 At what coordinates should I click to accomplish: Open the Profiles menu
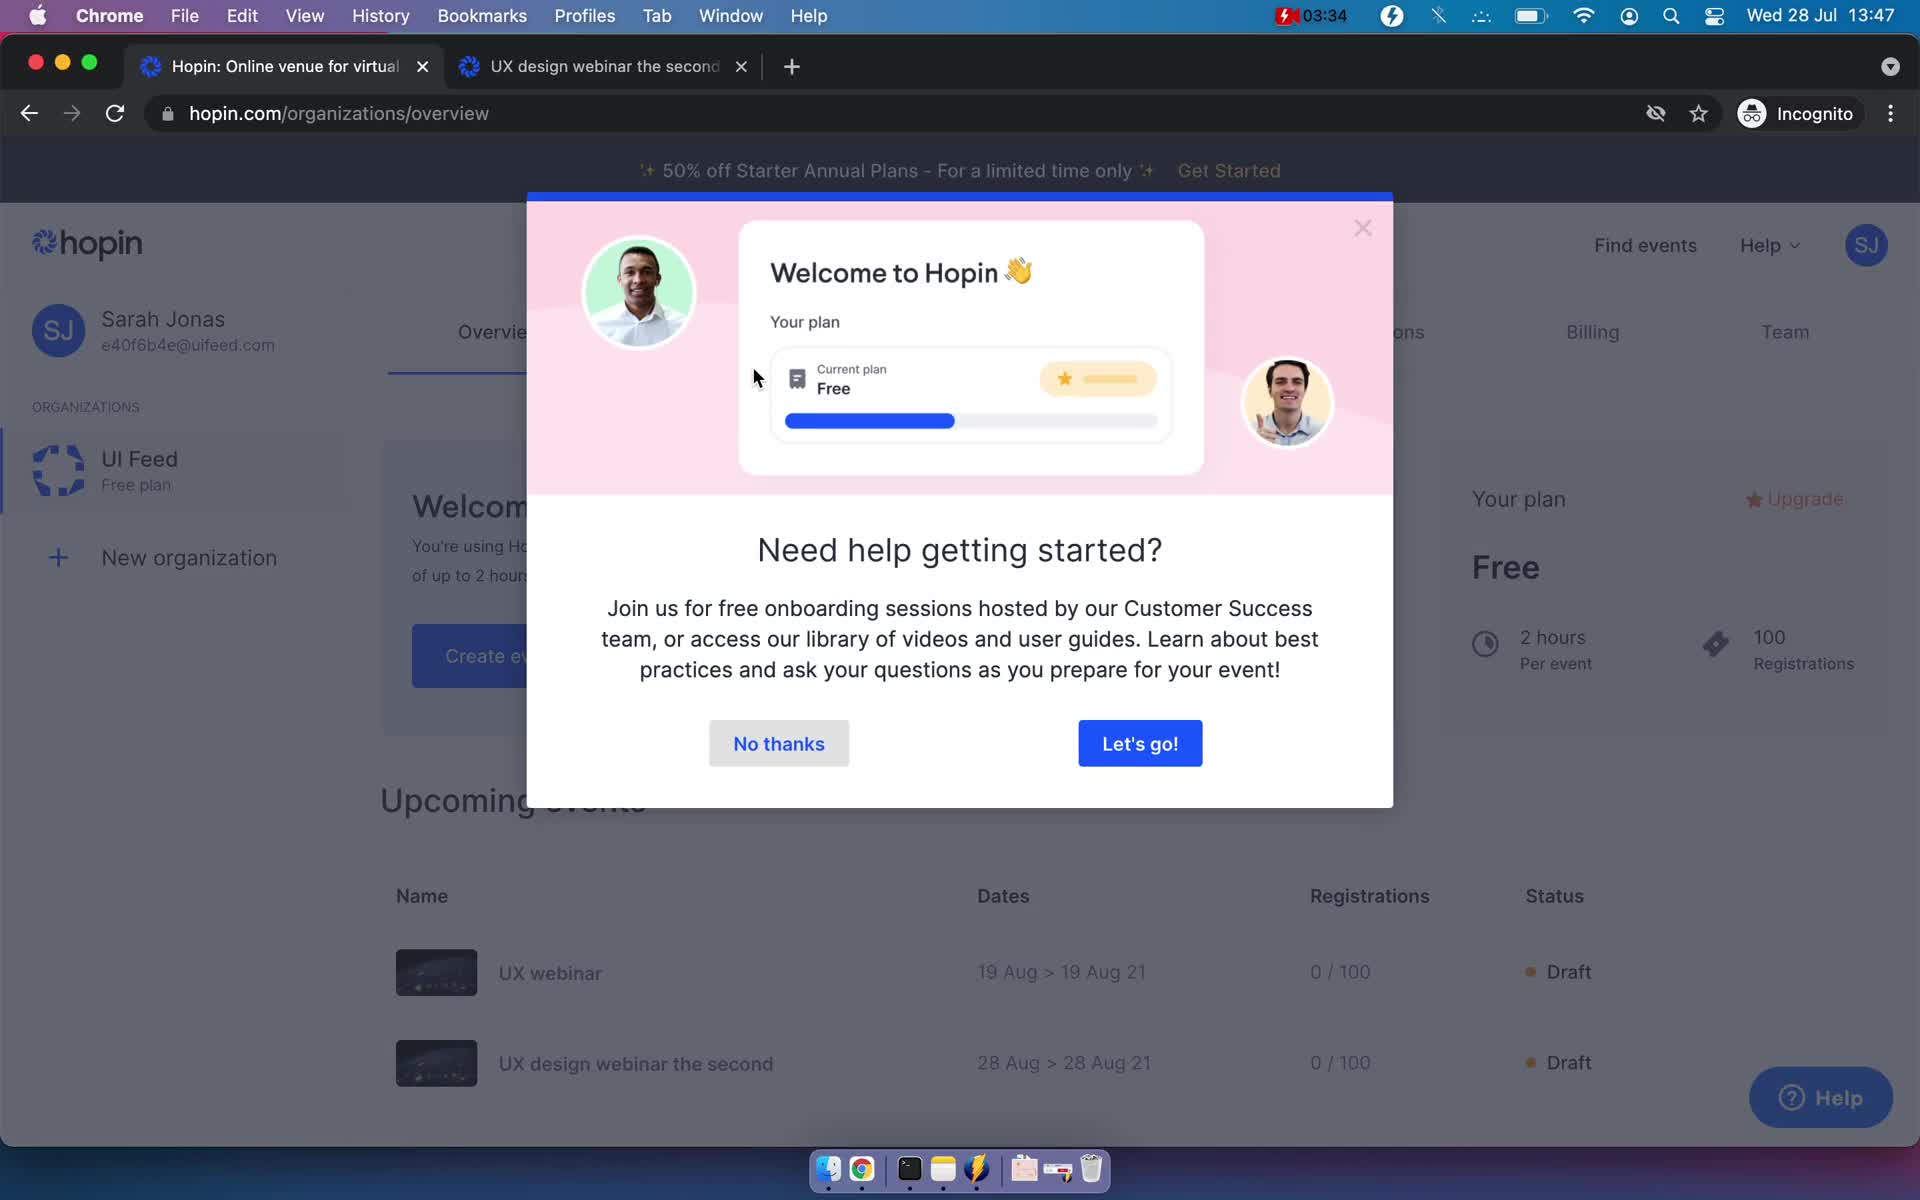[585, 16]
